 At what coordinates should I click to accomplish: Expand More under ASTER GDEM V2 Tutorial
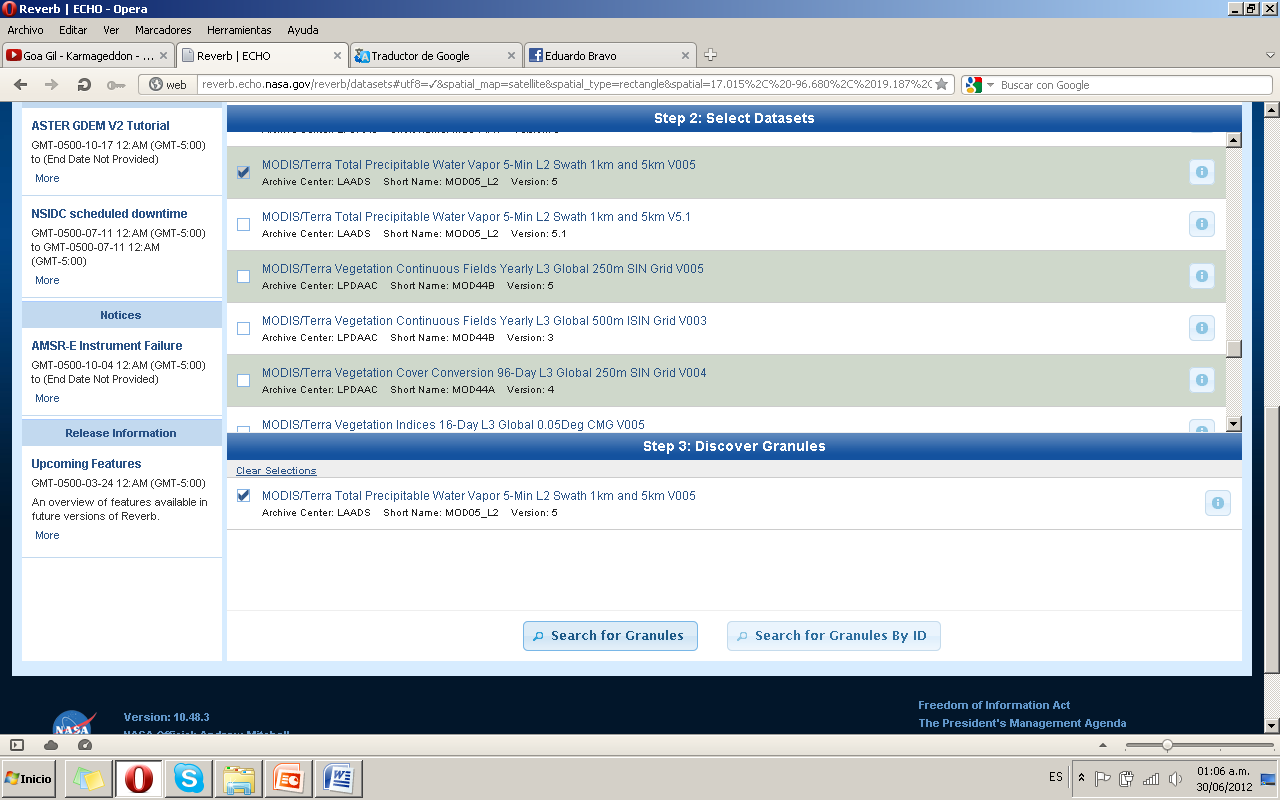pyautogui.click(x=47, y=178)
